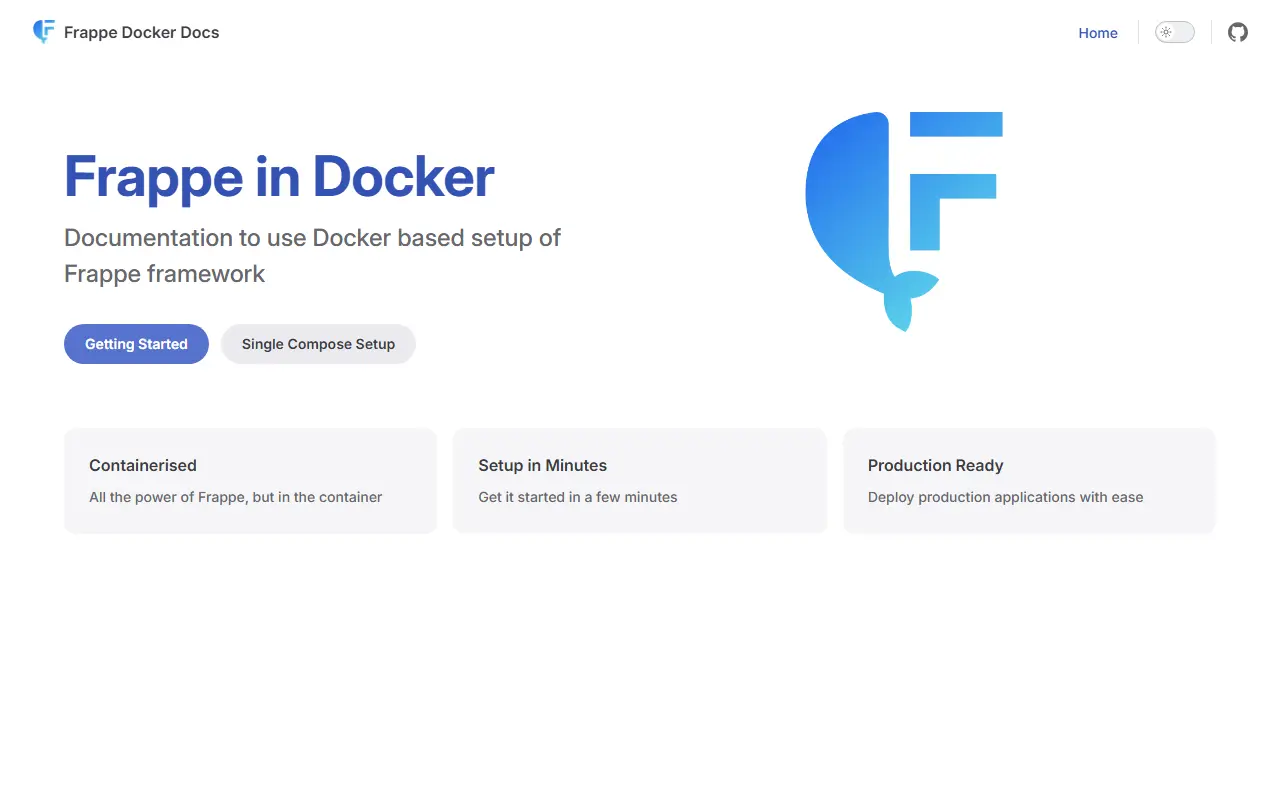Open the GitHub repository icon
1280x800 pixels.
tap(1238, 32)
